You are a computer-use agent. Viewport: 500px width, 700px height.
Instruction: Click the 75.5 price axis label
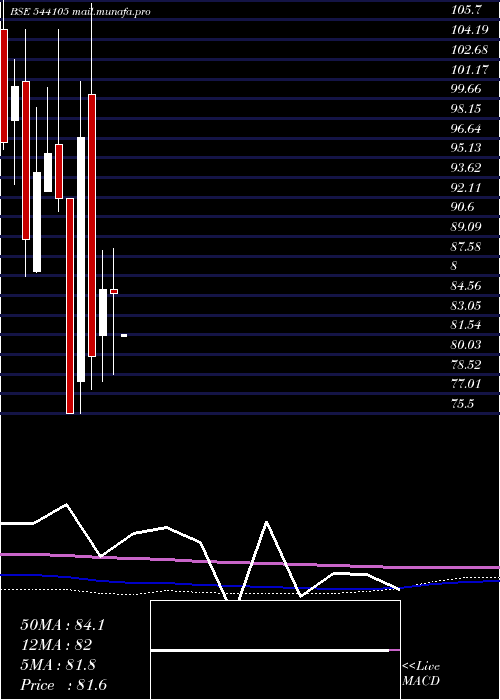pos(462,404)
